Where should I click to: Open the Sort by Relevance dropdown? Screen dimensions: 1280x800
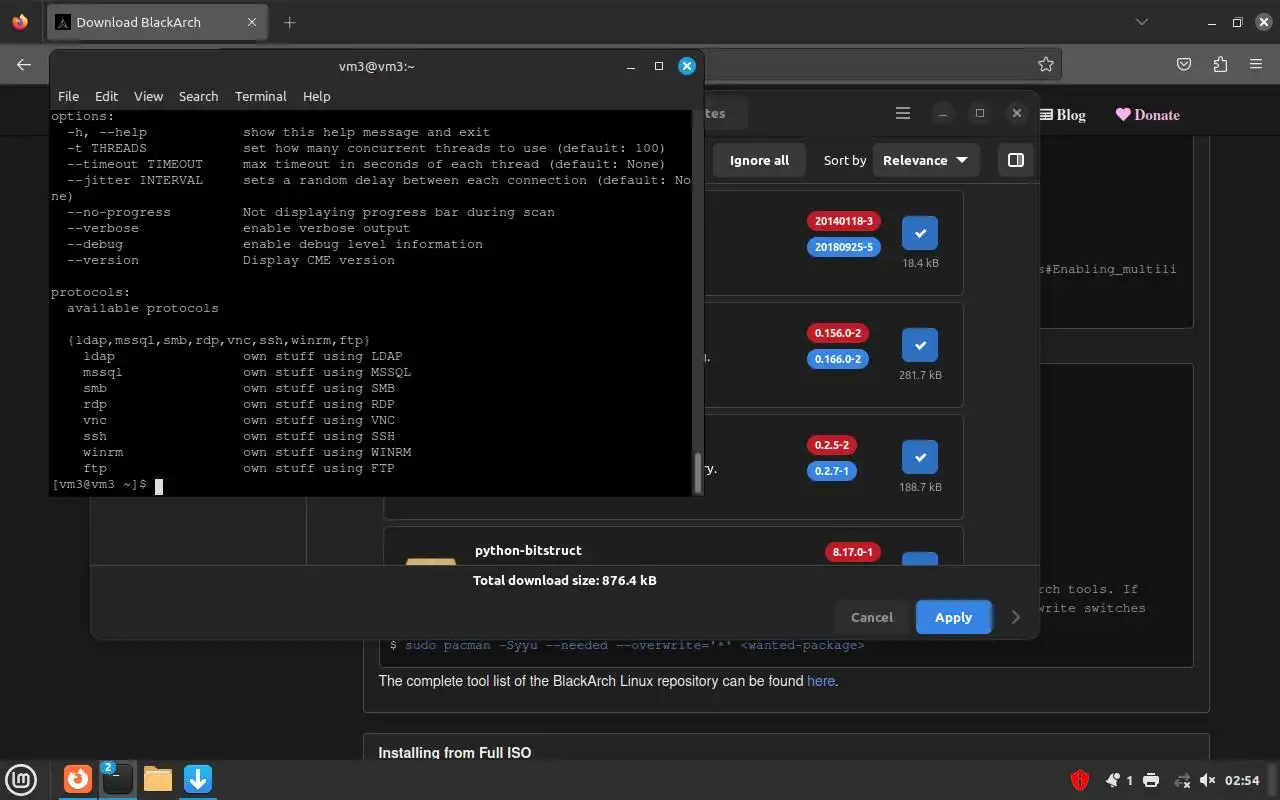pyautogui.click(x=926, y=160)
